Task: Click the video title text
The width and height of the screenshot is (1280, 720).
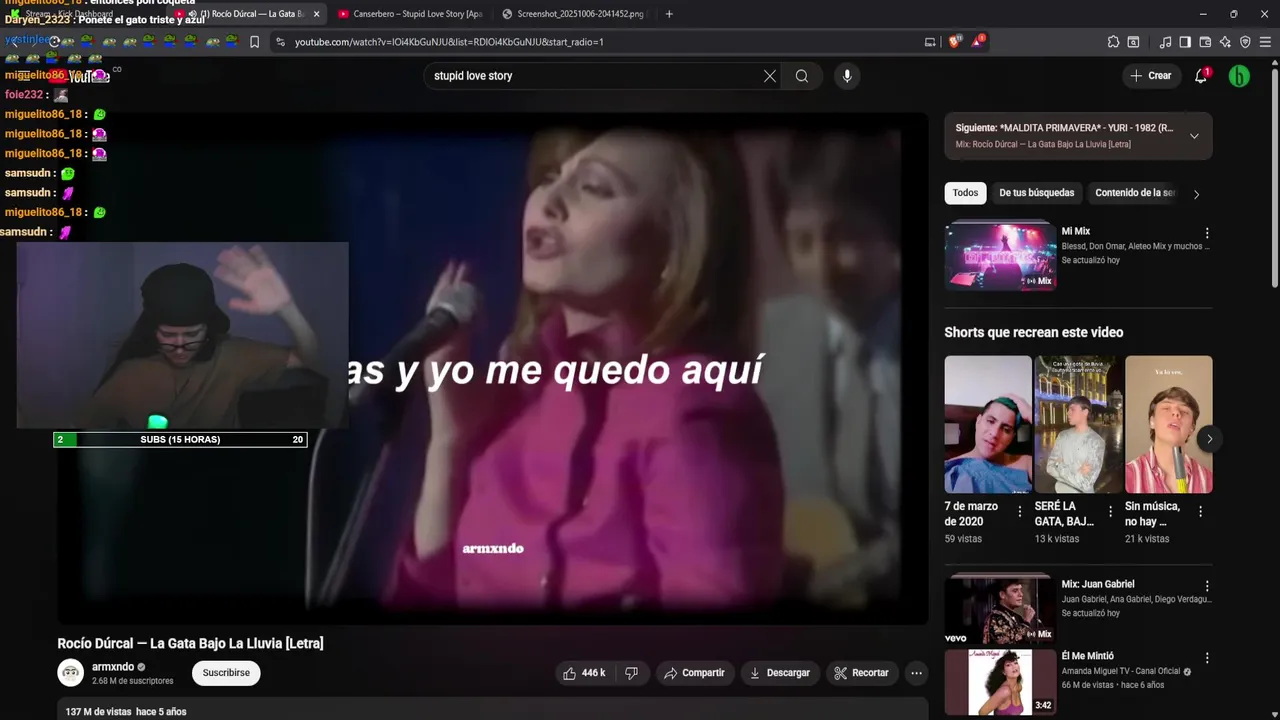Action: pos(190,643)
